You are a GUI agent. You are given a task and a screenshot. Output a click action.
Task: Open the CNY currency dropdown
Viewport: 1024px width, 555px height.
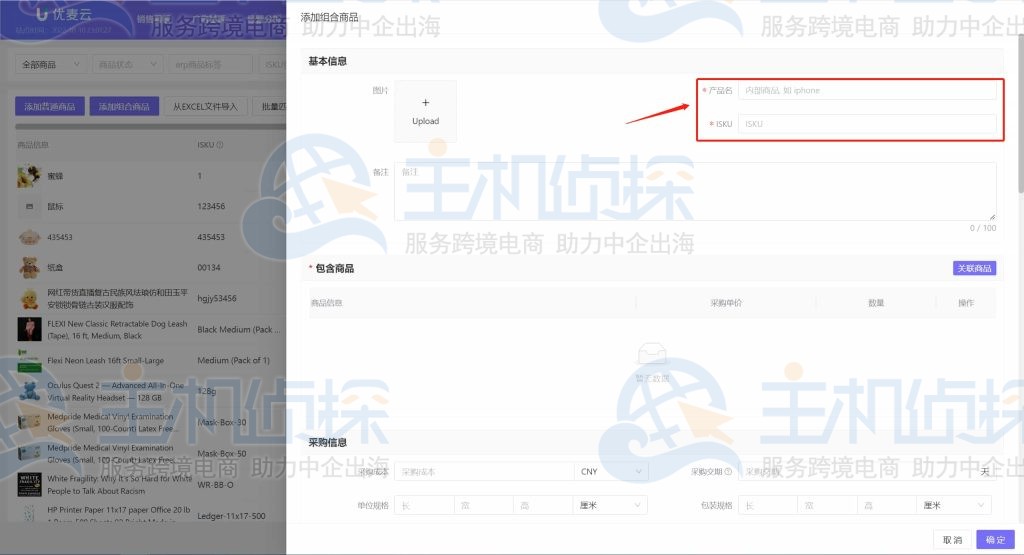point(612,472)
